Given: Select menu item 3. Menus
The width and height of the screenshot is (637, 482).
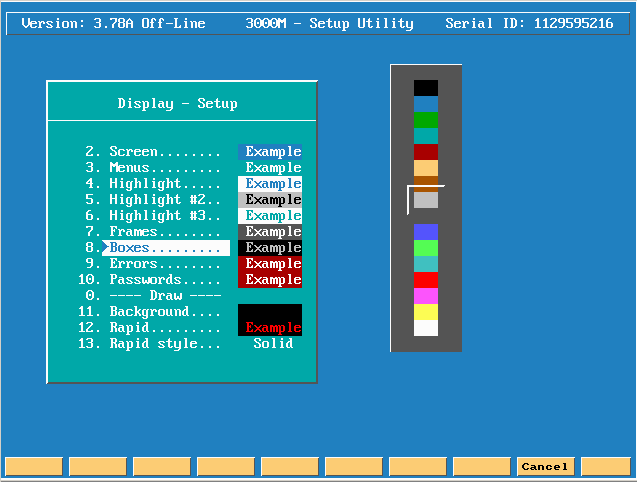Looking at the screenshot, I should click(x=153, y=167).
